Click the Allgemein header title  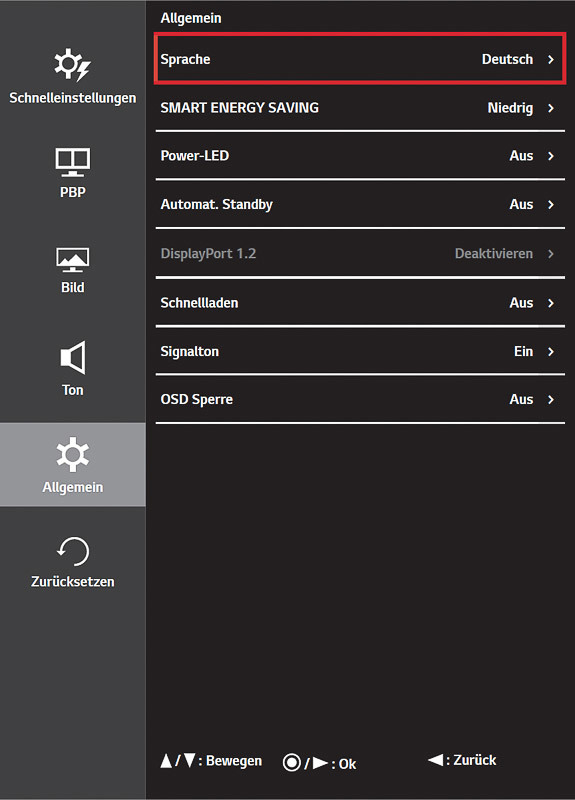pos(191,18)
